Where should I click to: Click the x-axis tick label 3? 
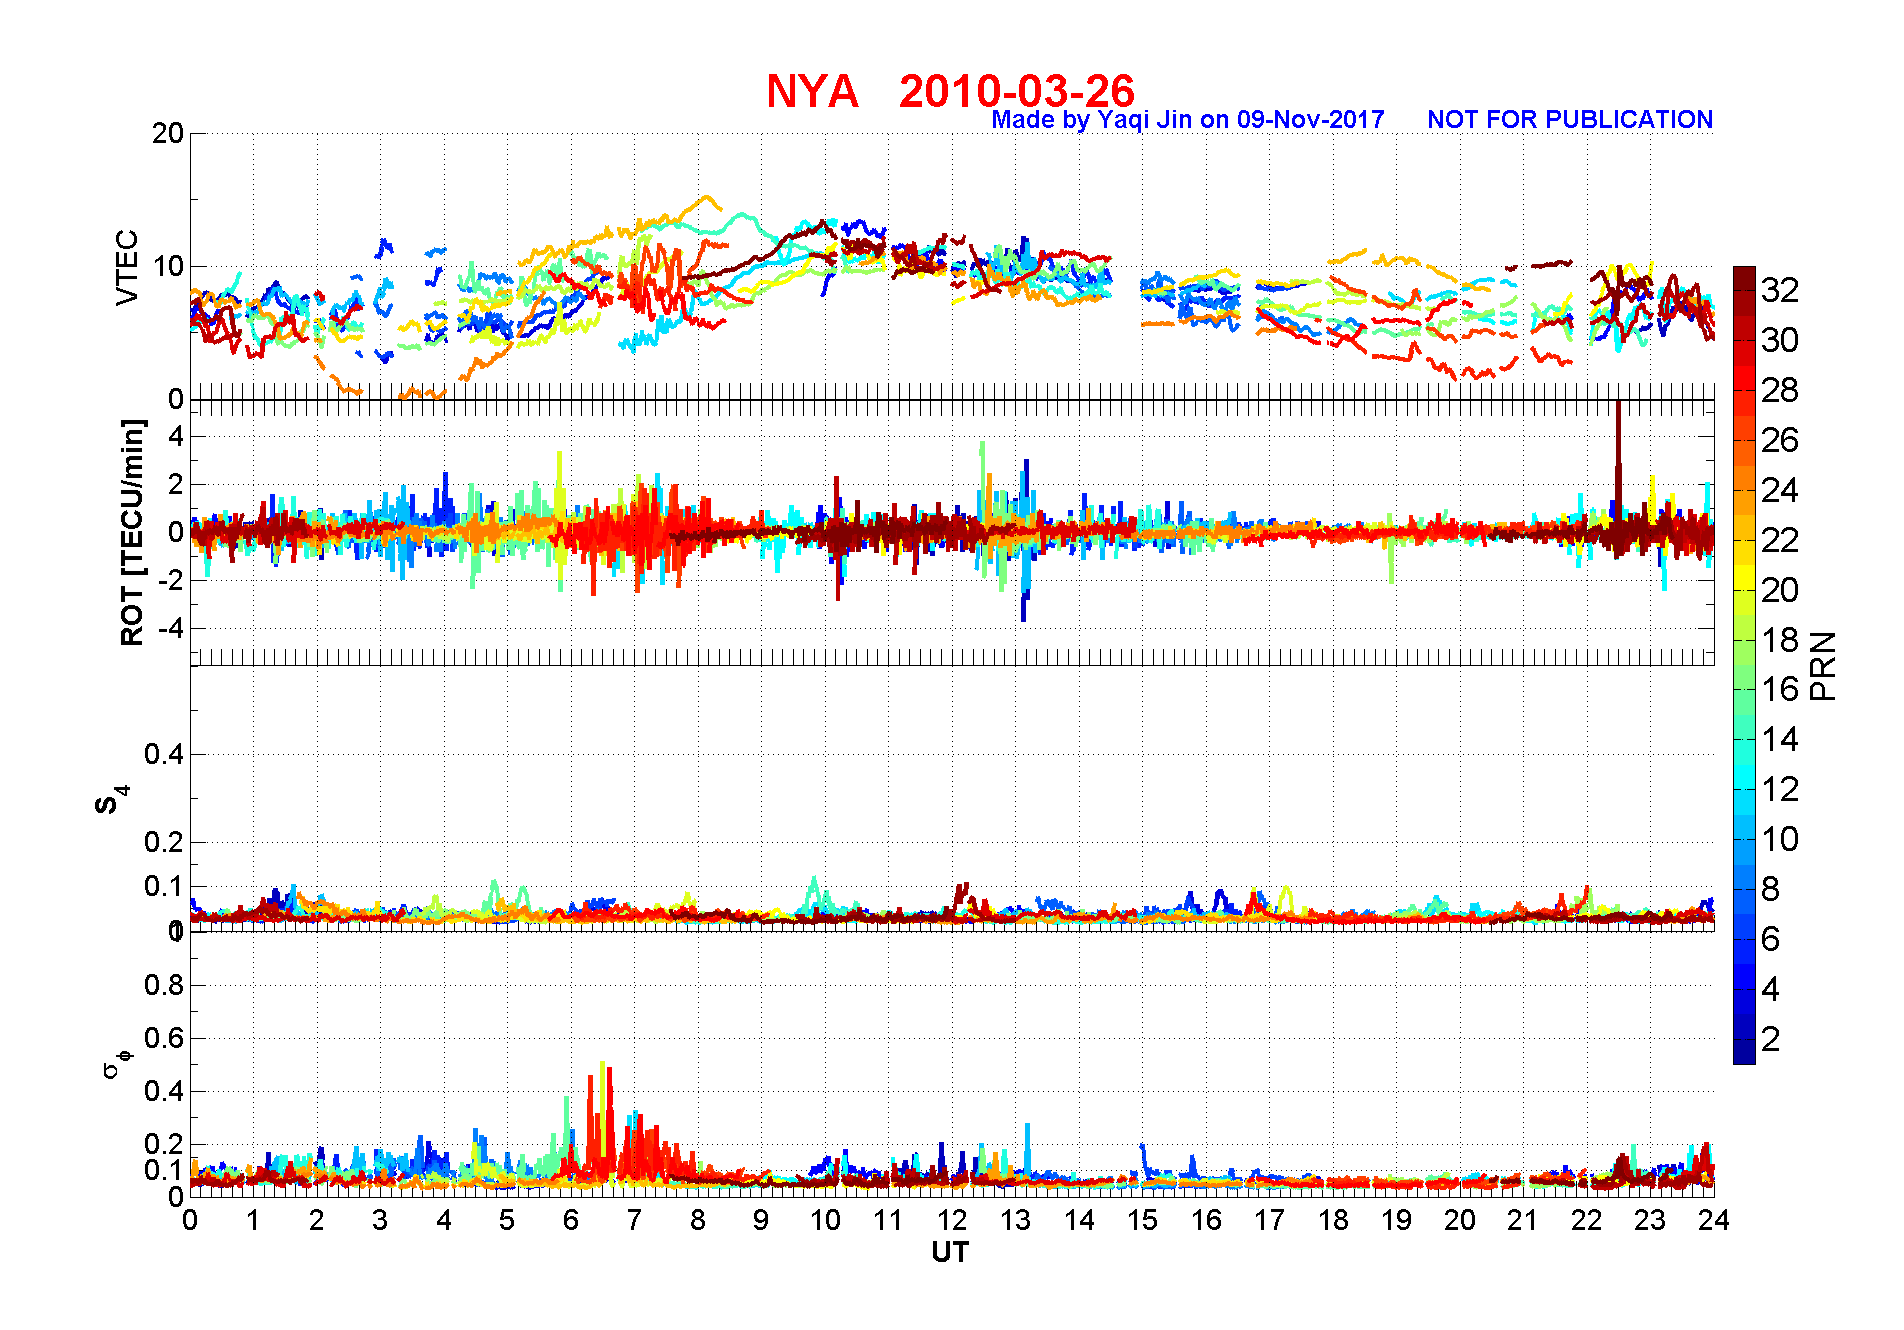tap(380, 1220)
